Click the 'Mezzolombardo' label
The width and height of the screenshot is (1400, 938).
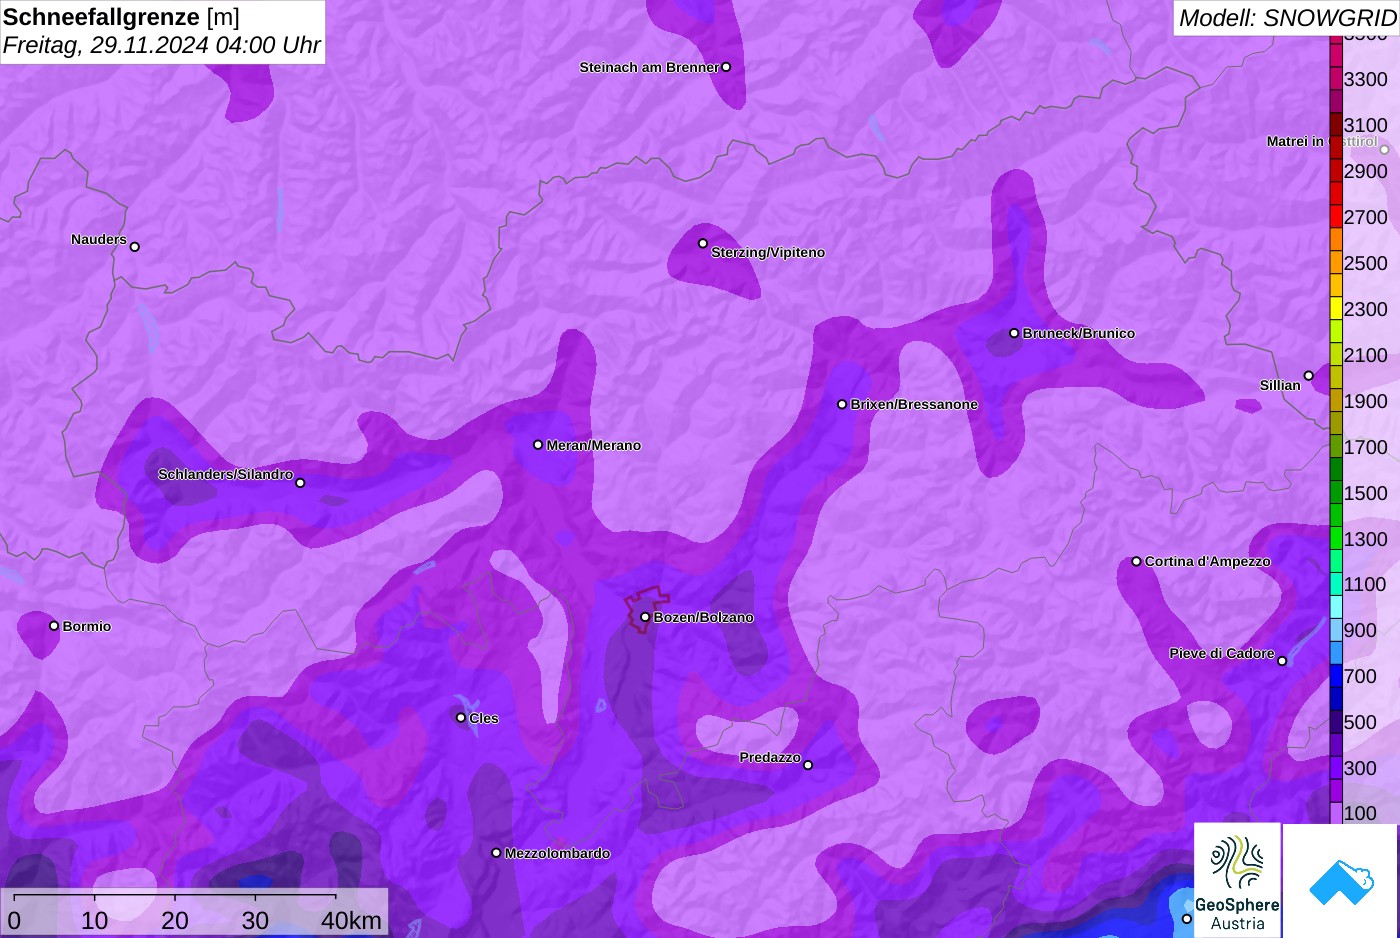tap(557, 853)
